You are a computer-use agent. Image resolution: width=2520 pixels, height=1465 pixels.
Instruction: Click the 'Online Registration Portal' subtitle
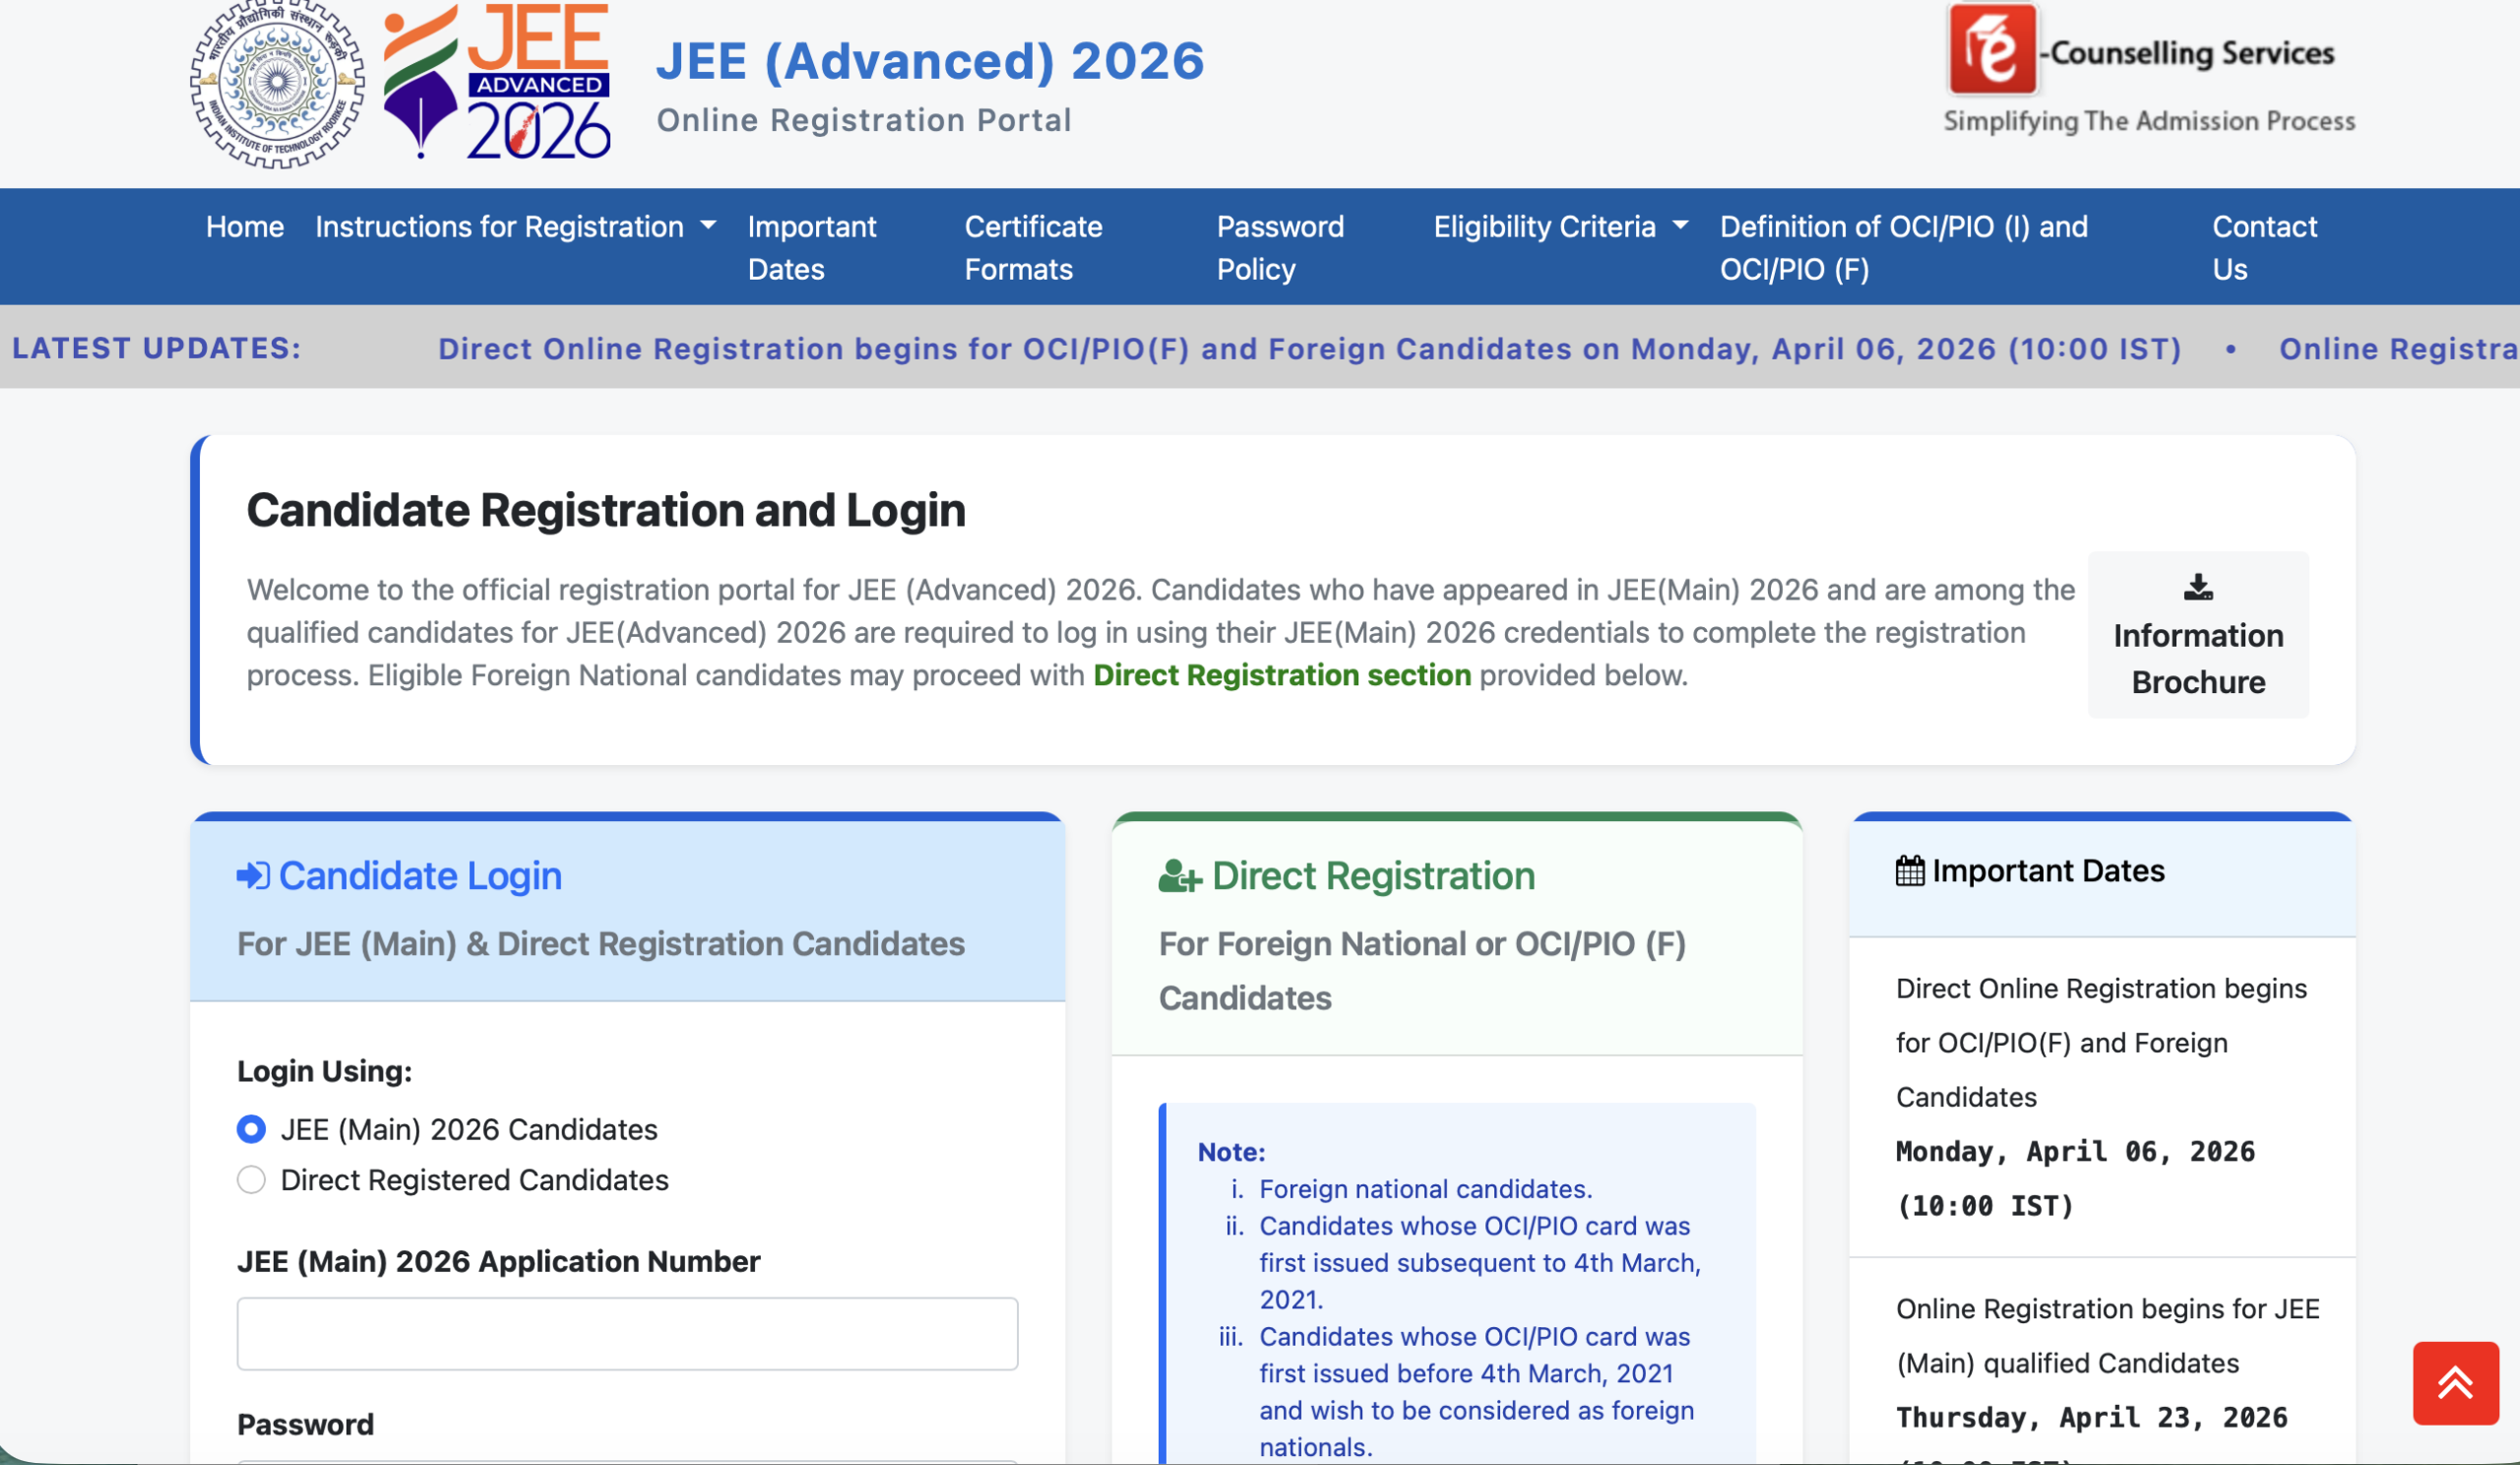coord(864,120)
